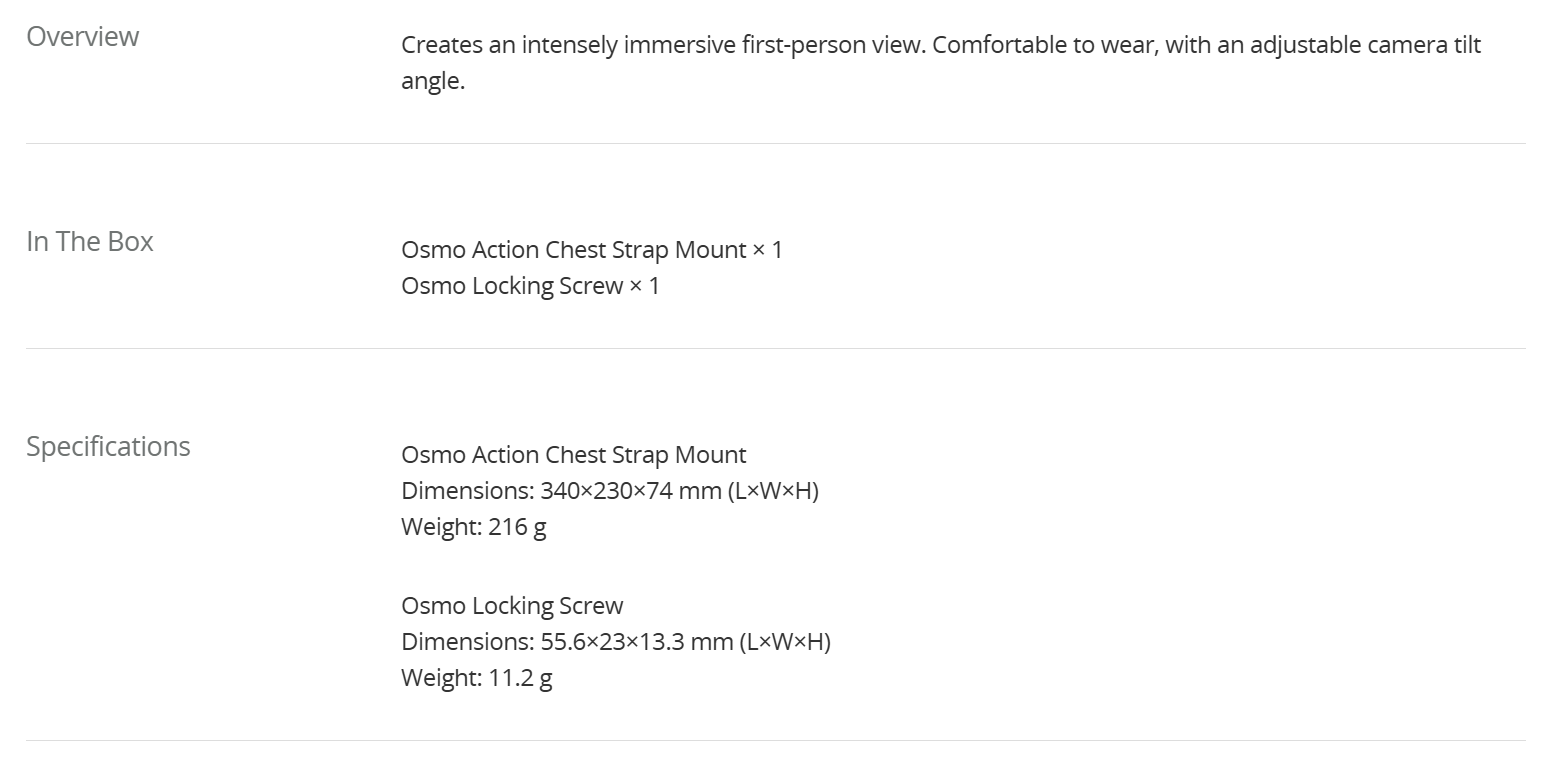The width and height of the screenshot is (1550, 761).
Task: Click the "Weight: 216 g" line
Action: point(473,527)
